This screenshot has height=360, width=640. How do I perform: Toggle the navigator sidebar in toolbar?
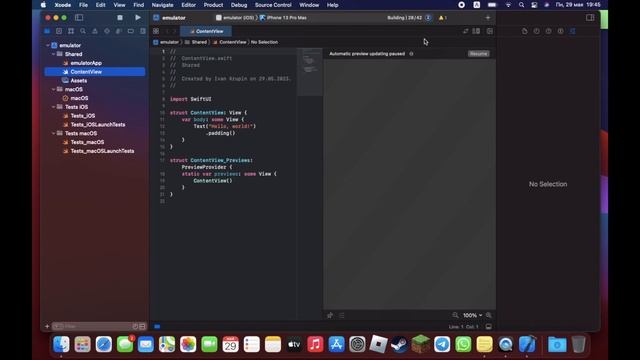click(x=79, y=18)
